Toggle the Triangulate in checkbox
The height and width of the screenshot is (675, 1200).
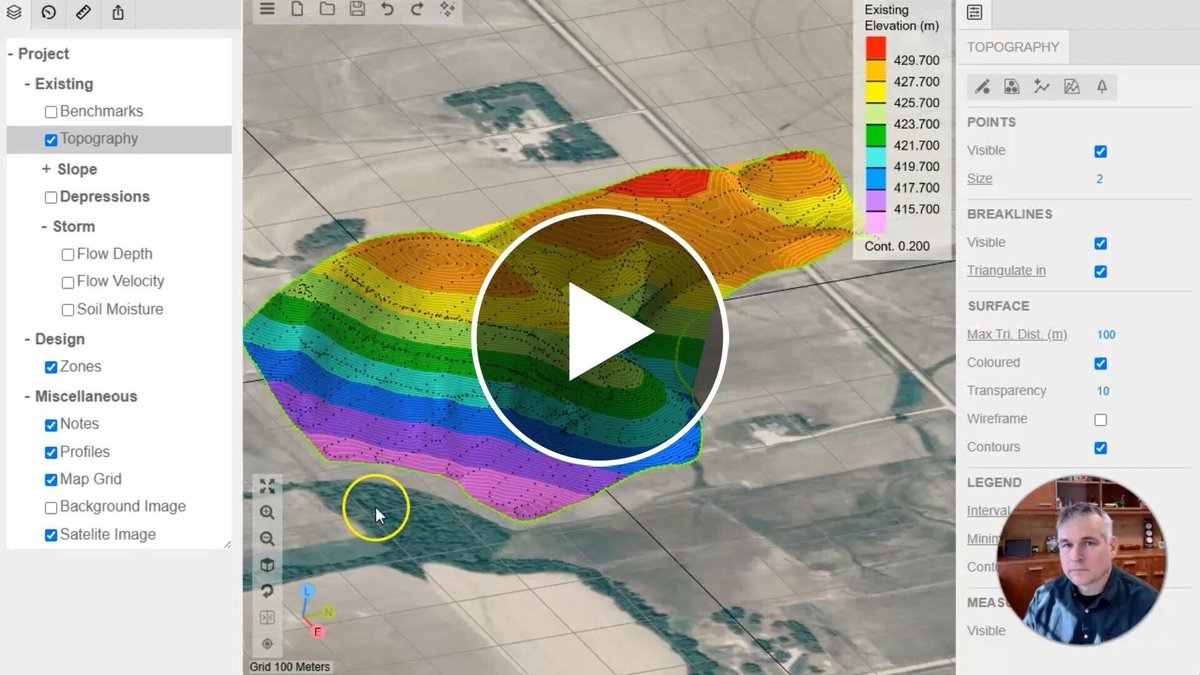click(x=1101, y=272)
